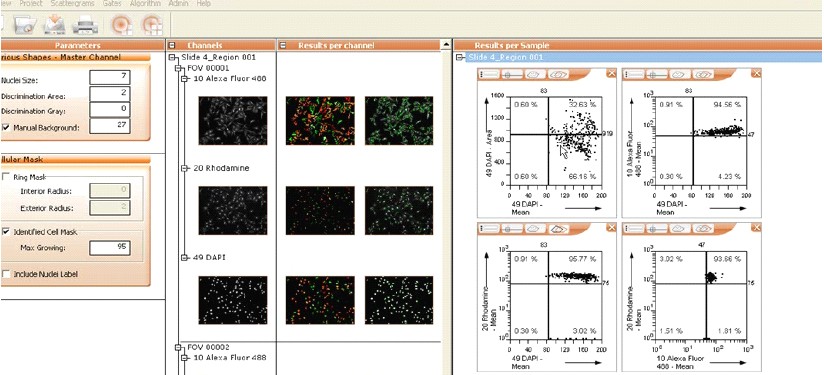The width and height of the screenshot is (824, 375).
Task: Collapse the 20 Rhodamine tree node
Action: [184, 168]
